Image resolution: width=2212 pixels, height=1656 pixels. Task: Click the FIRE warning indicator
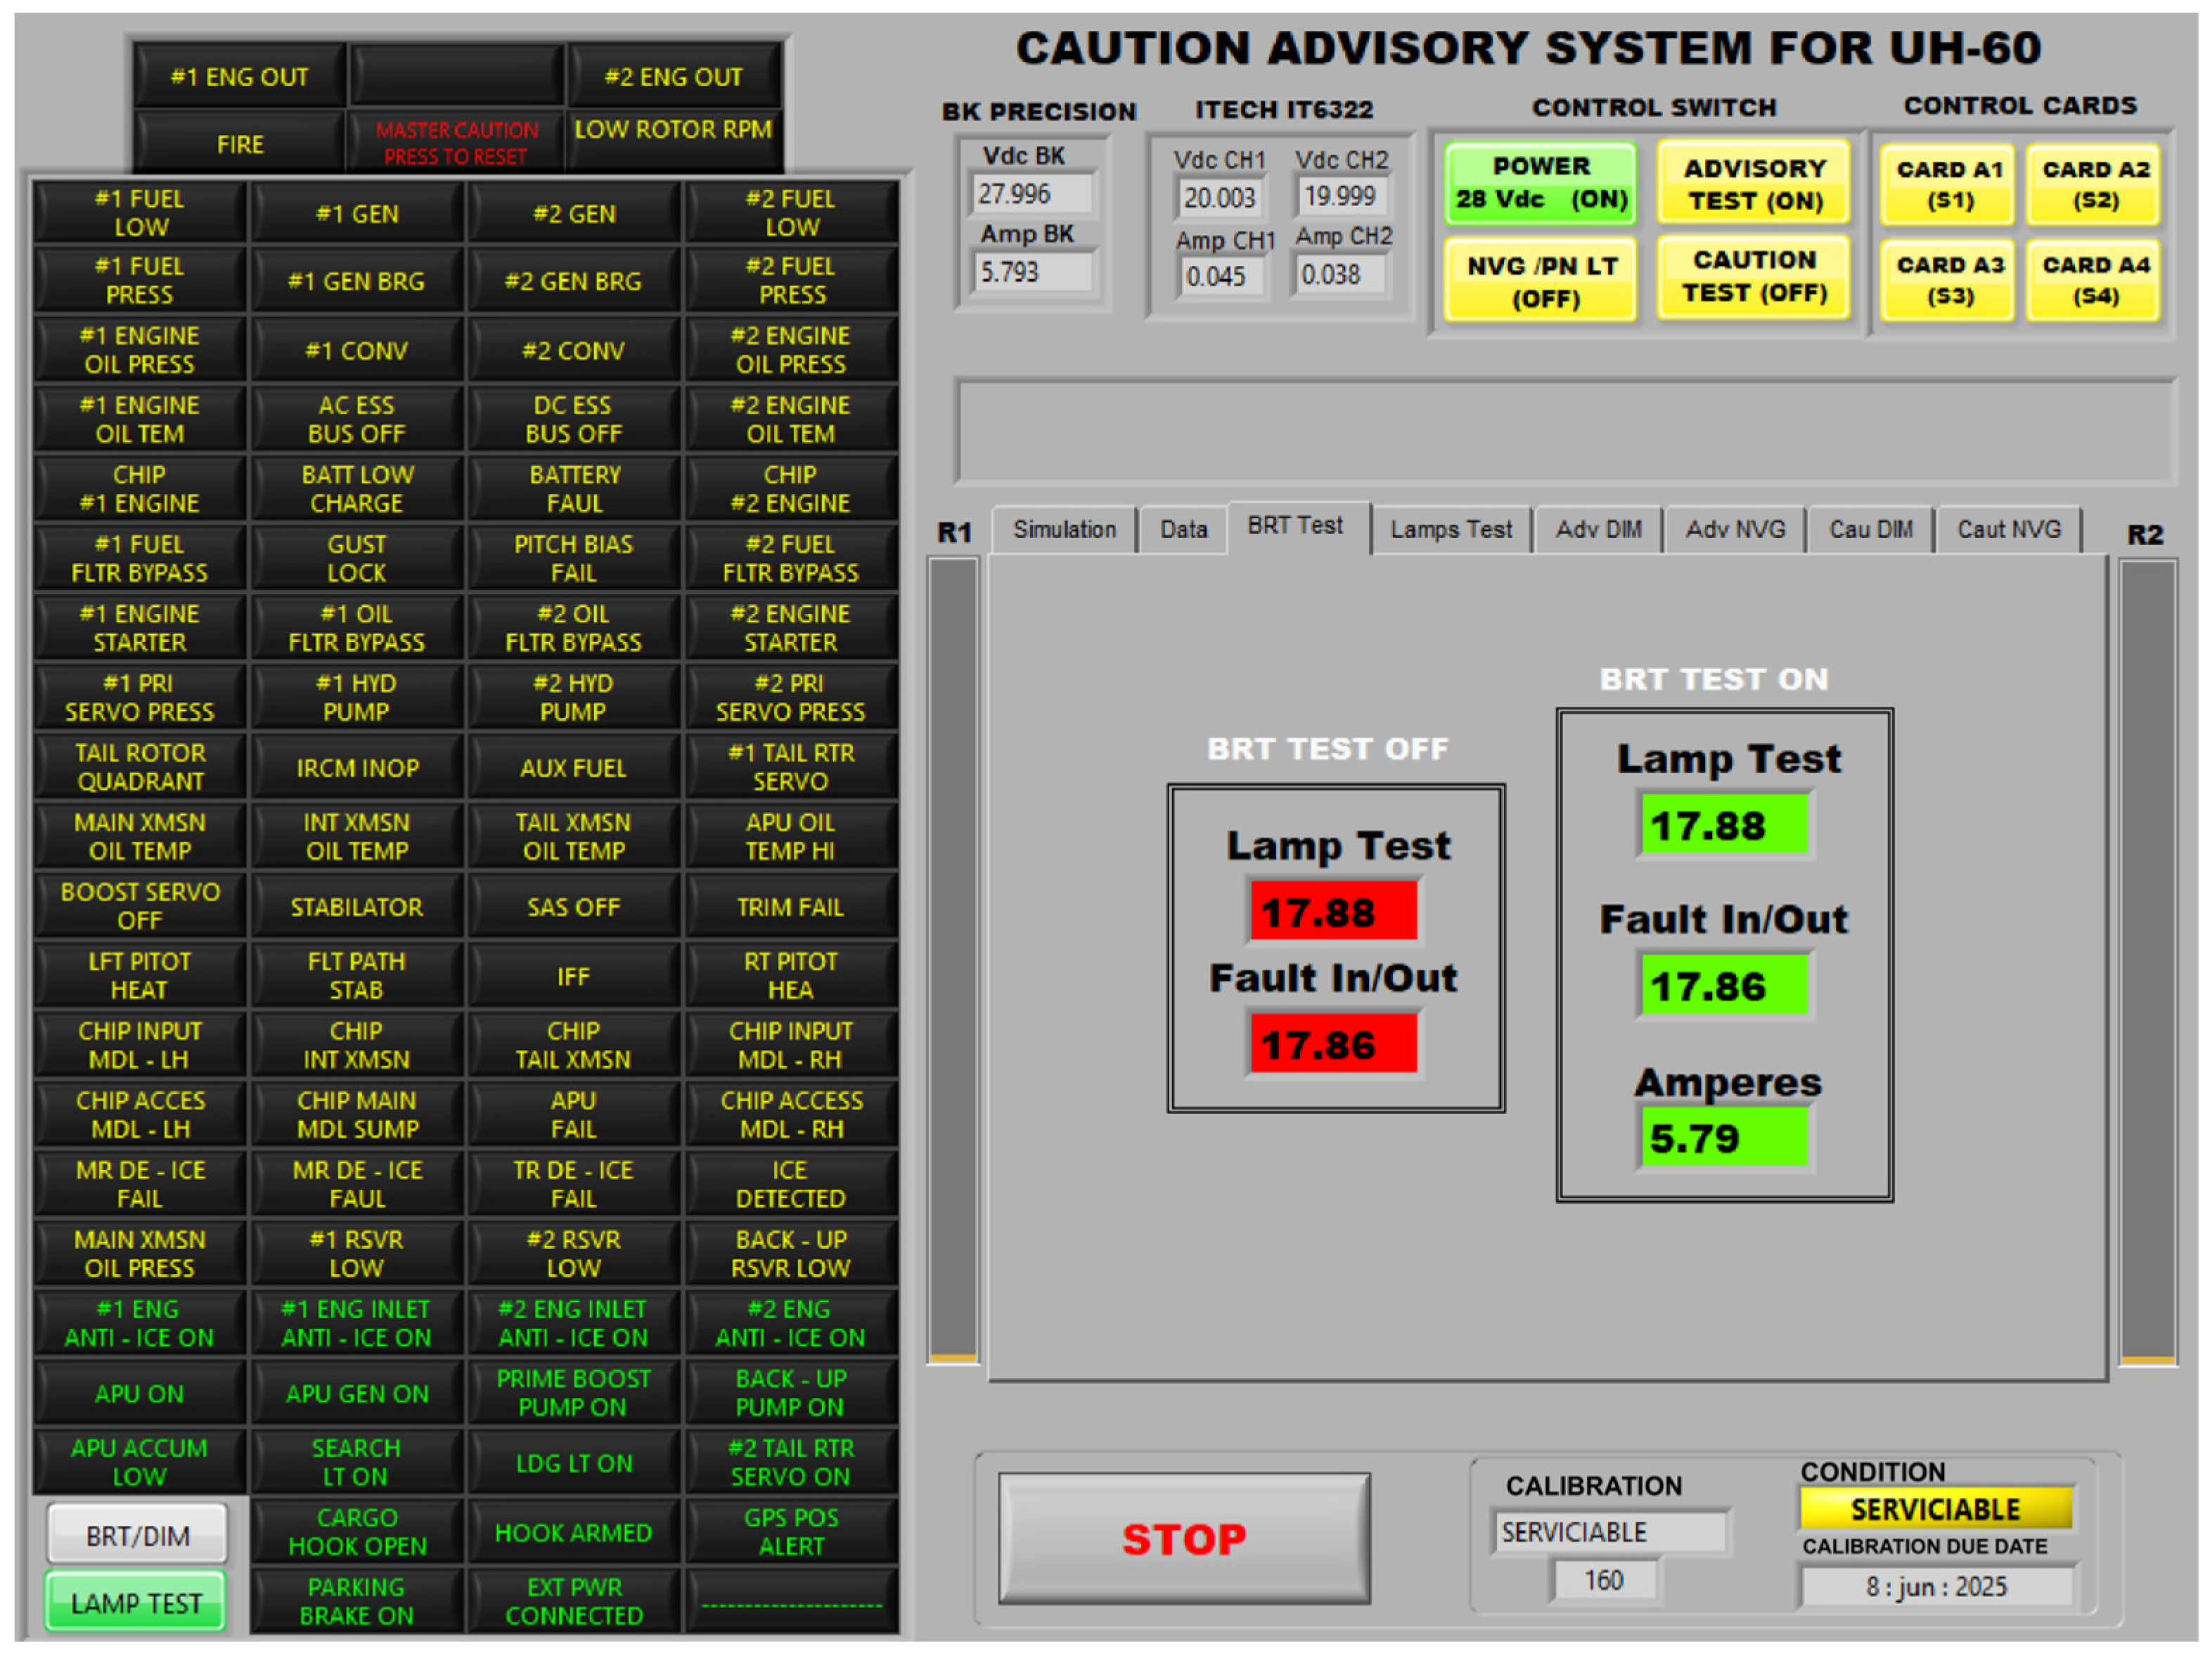(x=240, y=144)
